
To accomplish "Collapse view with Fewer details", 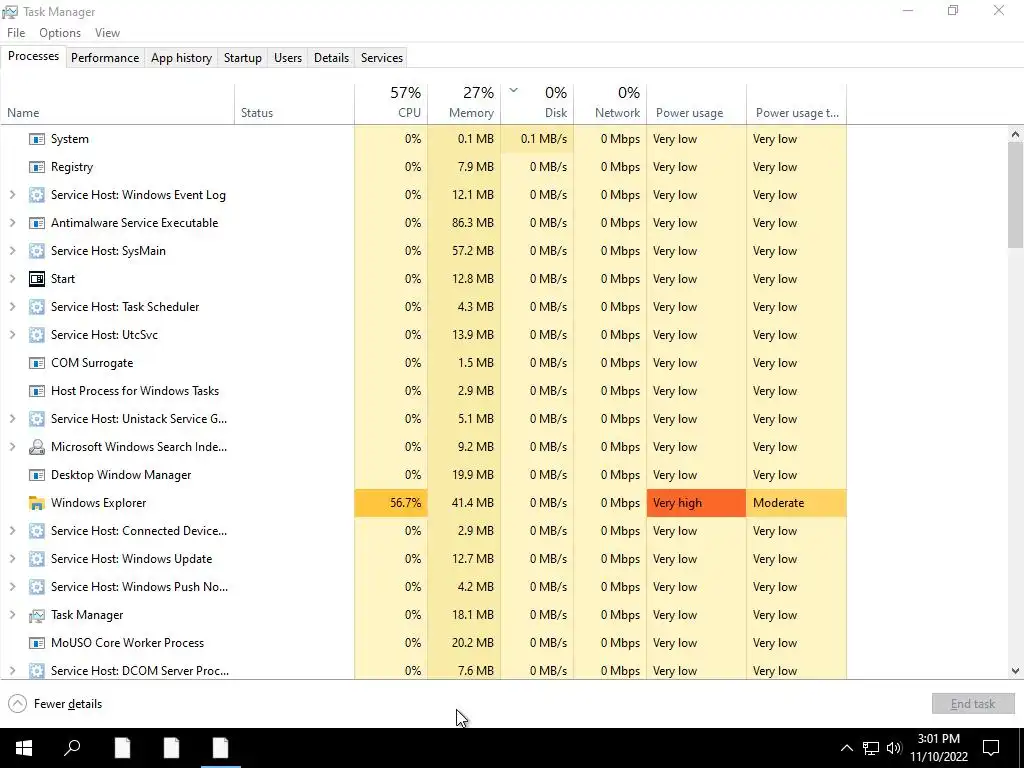I will point(56,704).
